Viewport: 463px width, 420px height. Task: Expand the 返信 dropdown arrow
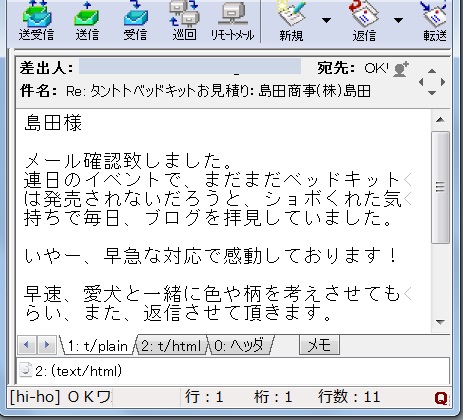click(x=398, y=21)
